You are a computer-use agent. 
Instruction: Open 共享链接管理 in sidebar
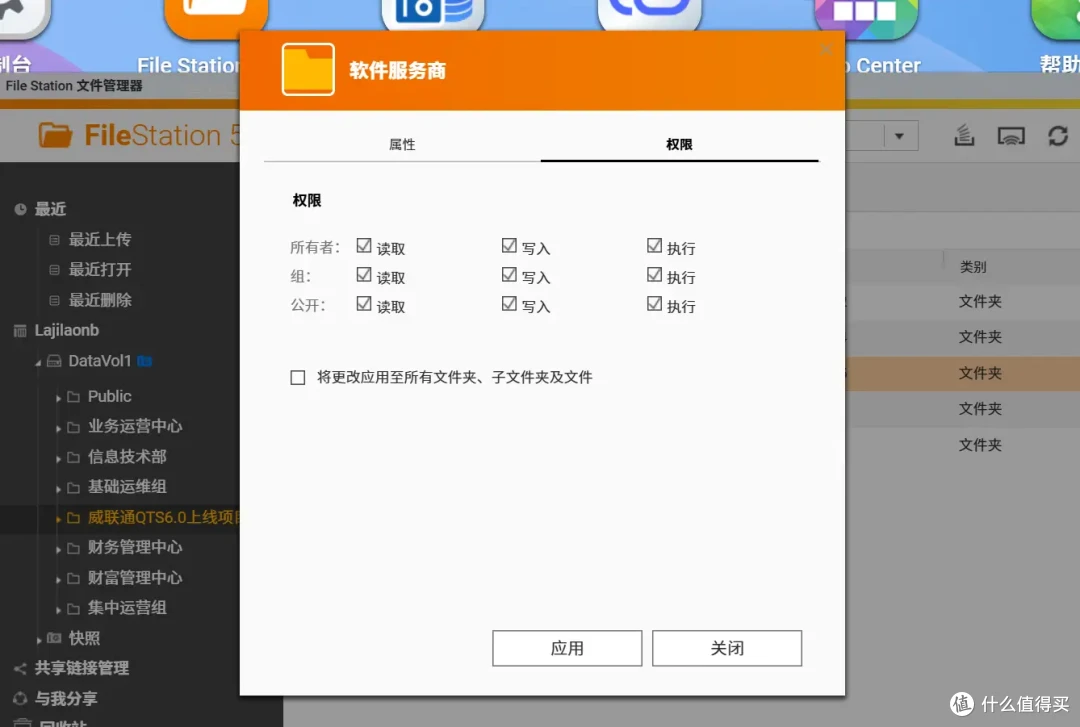click(x=82, y=668)
